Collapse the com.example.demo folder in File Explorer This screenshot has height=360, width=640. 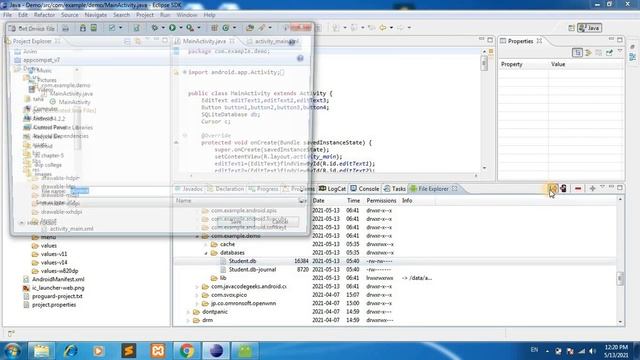click(x=197, y=236)
